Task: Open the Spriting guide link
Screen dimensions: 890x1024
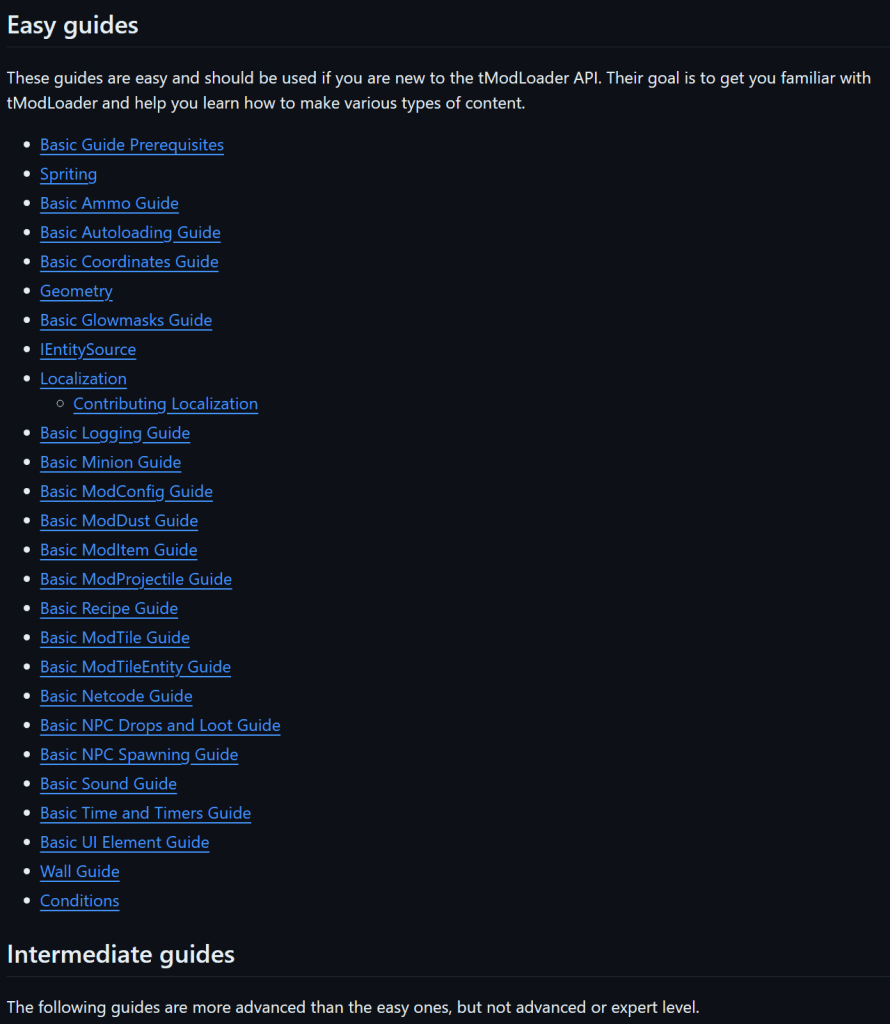Action: click(68, 174)
